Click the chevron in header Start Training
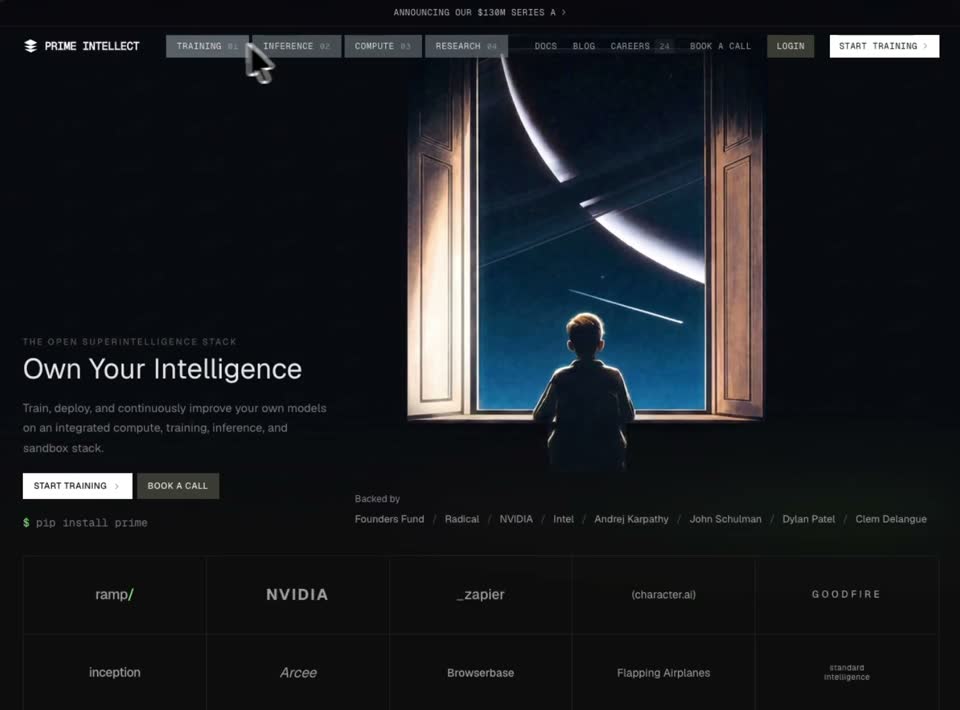 tap(925, 46)
